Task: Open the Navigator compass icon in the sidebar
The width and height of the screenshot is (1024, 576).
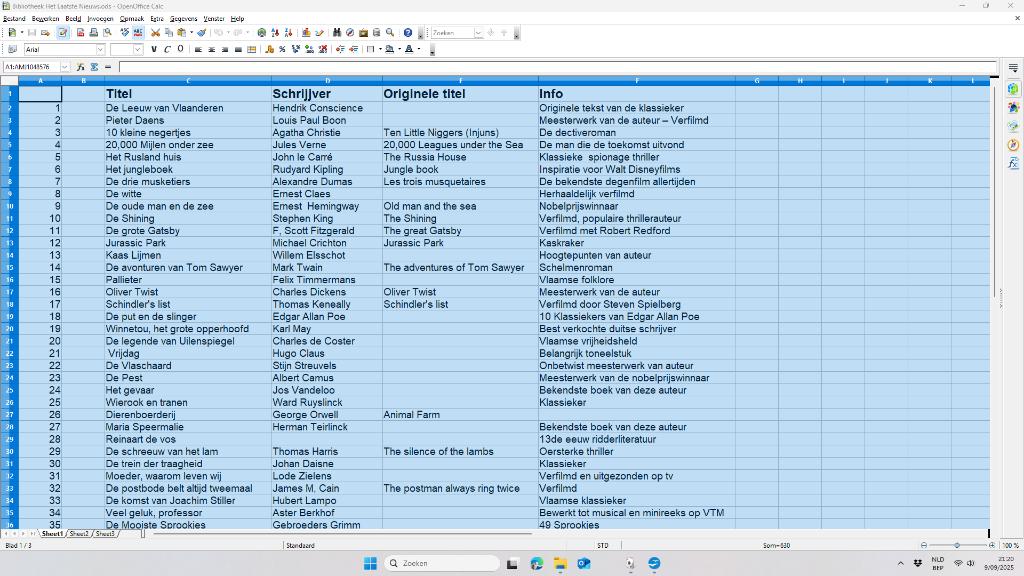Action: (1013, 145)
